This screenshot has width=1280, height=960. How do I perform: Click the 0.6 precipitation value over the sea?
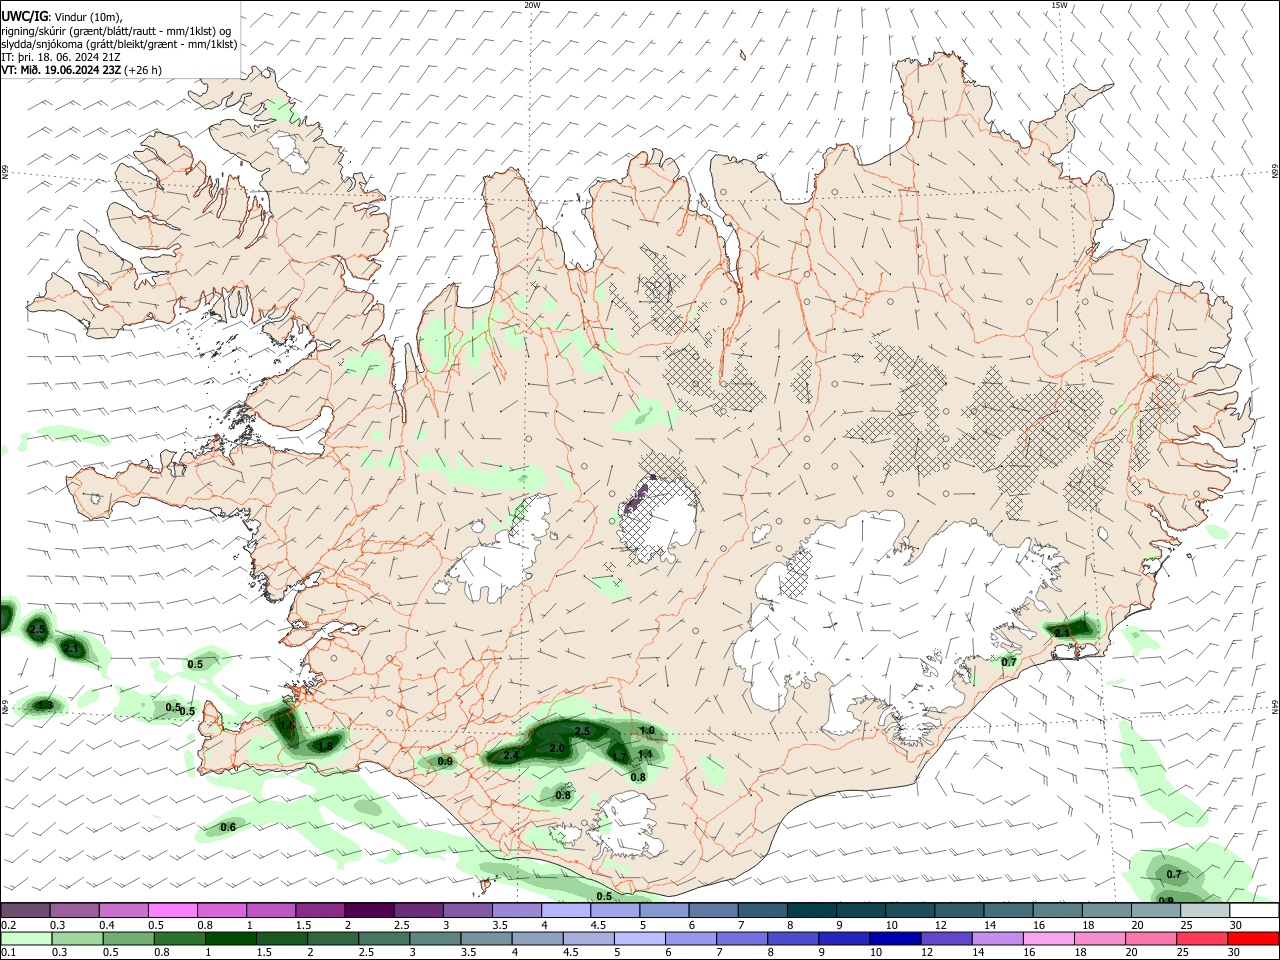[228, 827]
